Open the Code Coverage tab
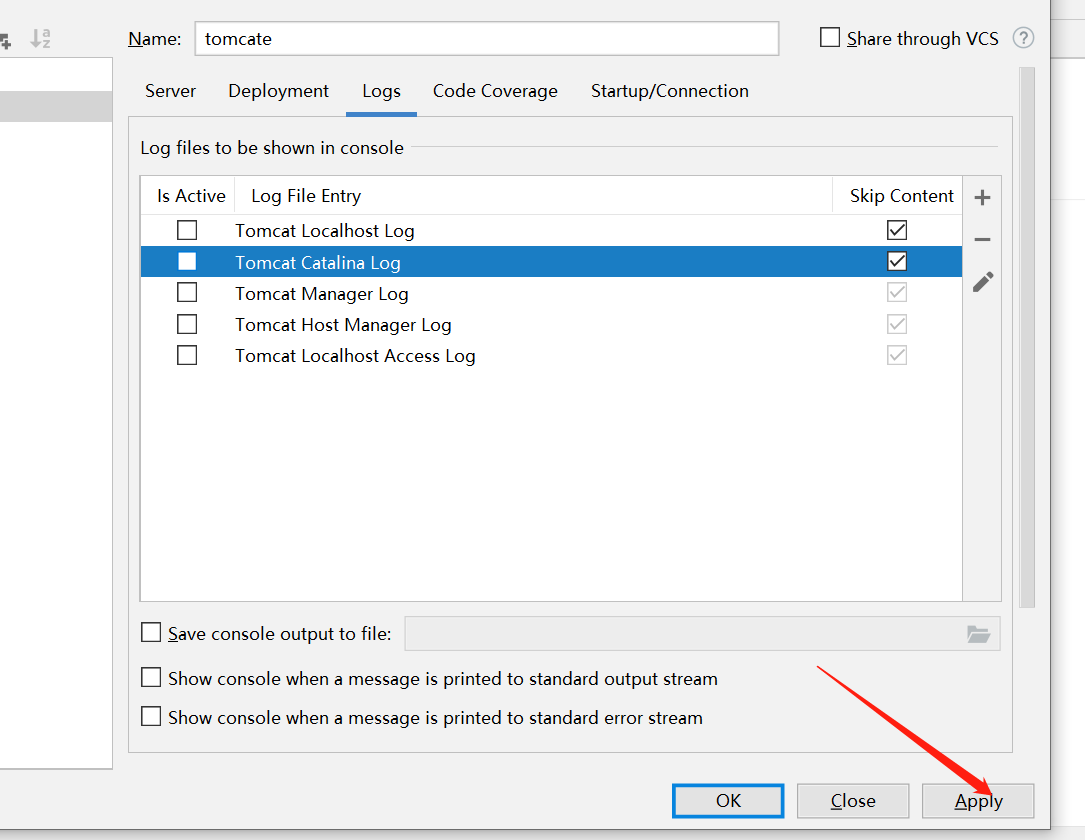Viewport: 1085px width, 840px height. (495, 91)
